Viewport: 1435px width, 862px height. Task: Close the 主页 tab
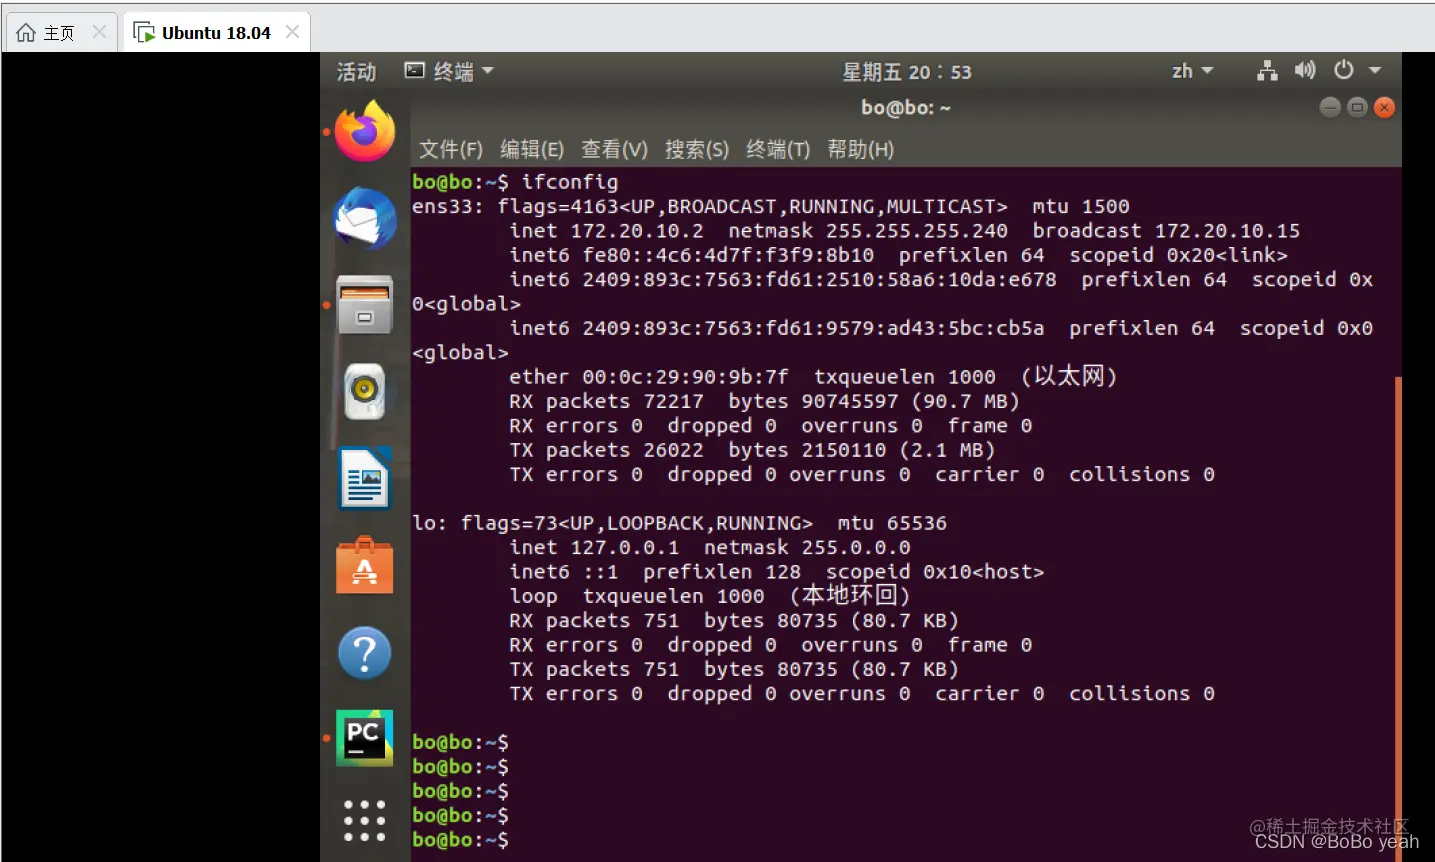click(x=99, y=32)
